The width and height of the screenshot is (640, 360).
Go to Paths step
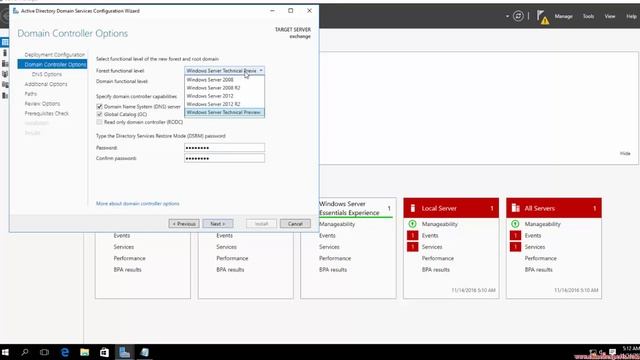click(x=31, y=94)
